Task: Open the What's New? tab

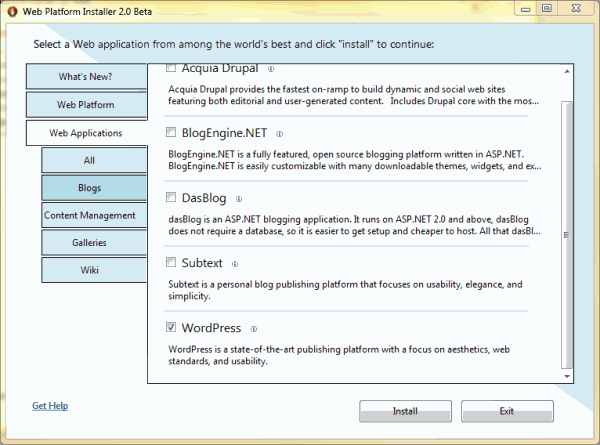Action: [86, 77]
